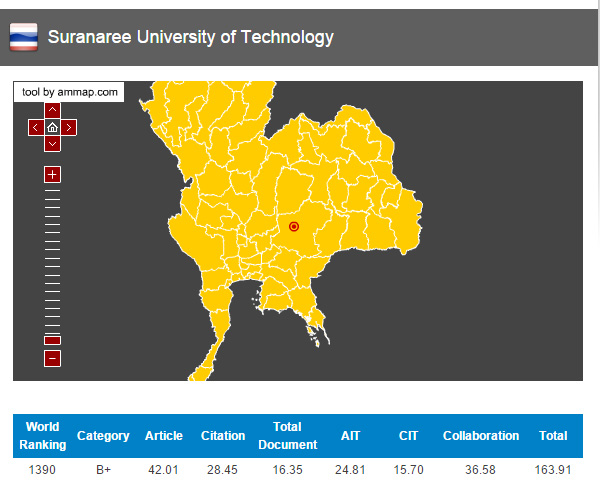Screen dimensions: 600x498
Task: Select the article score 42.01
Action: [x=163, y=470]
